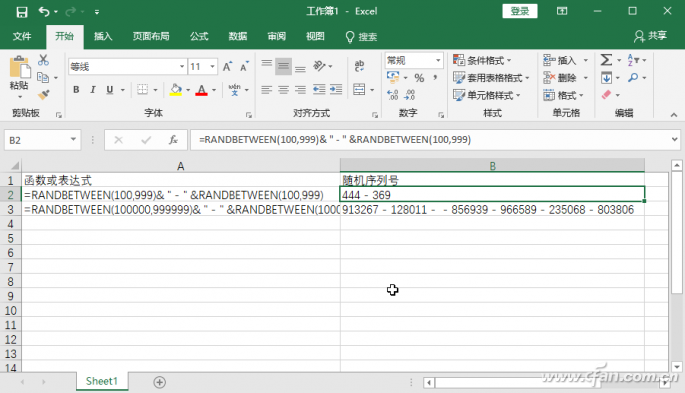Open Find and Select magnifier
The image size is (685, 393).
[633, 78]
